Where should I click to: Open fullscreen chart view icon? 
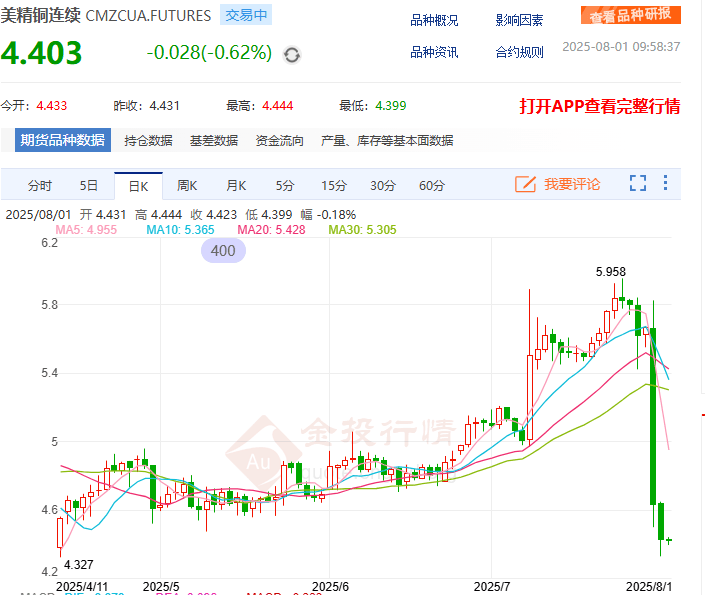638,183
